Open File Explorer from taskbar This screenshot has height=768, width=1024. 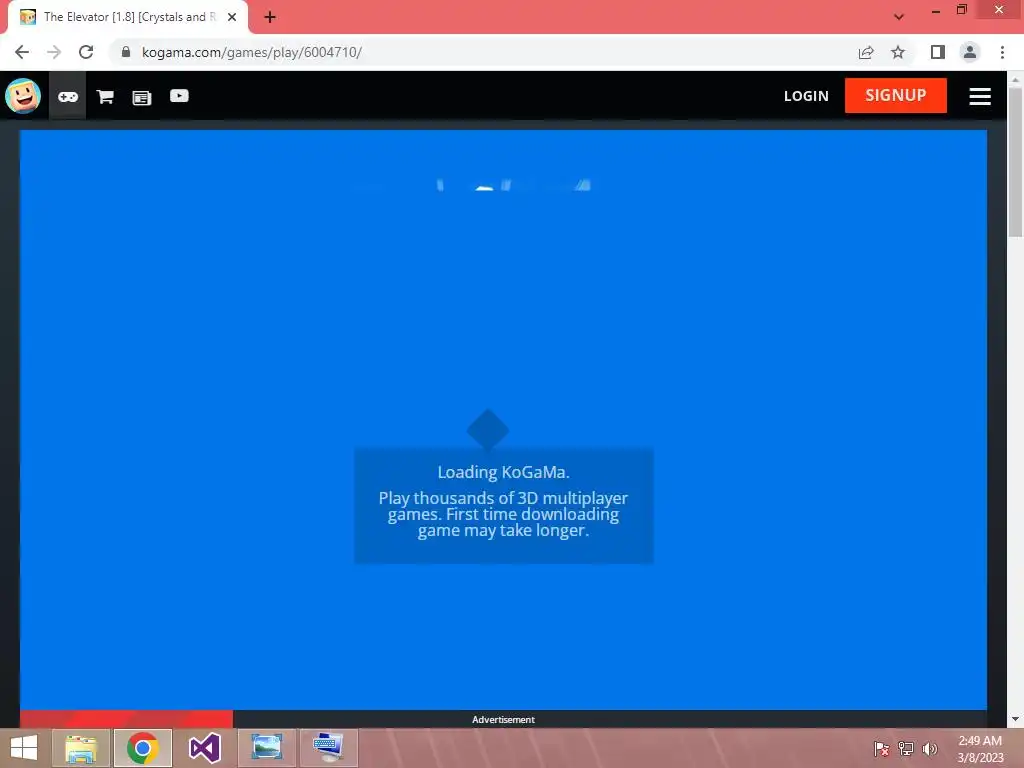(x=81, y=748)
